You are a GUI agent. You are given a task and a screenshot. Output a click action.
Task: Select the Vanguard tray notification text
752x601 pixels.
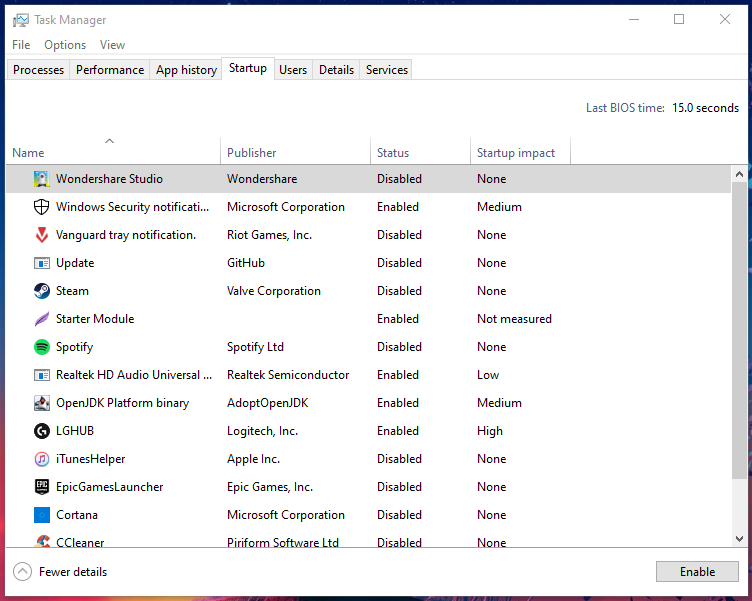point(126,235)
